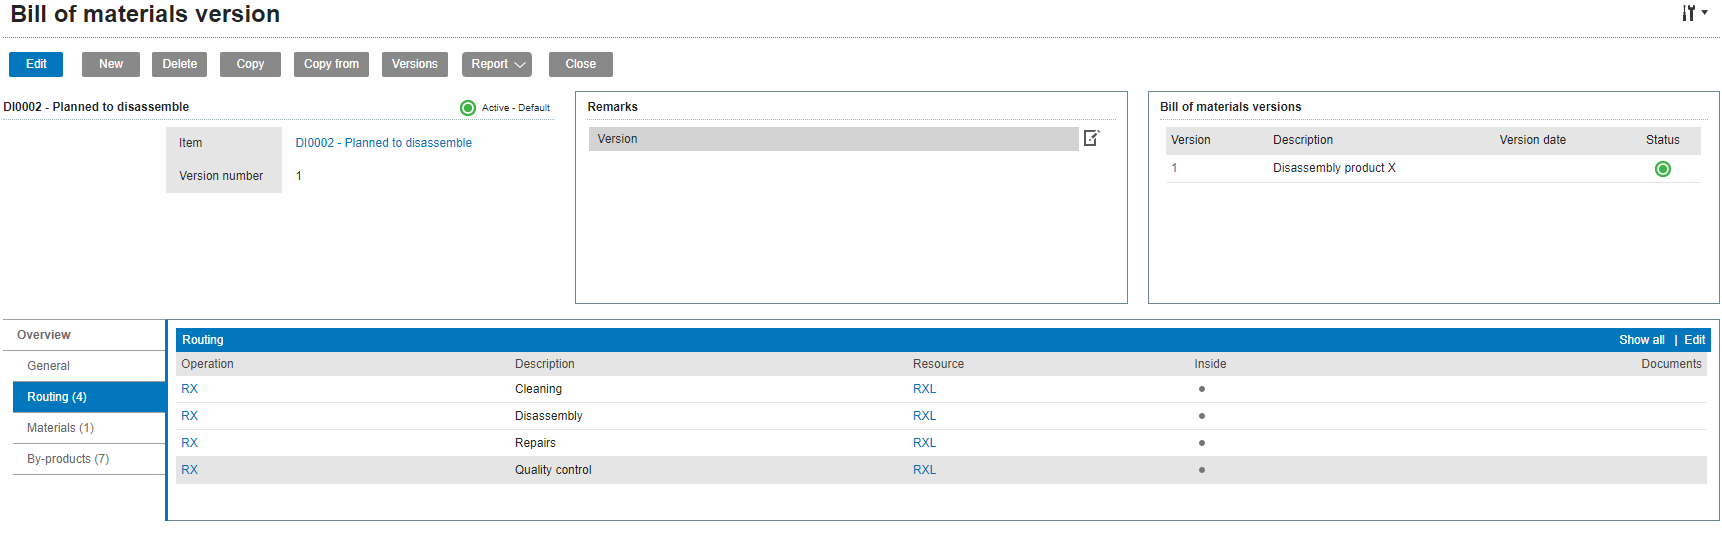1722x549 pixels.
Task: Click green status icon in version row 1
Action: pyautogui.click(x=1662, y=169)
